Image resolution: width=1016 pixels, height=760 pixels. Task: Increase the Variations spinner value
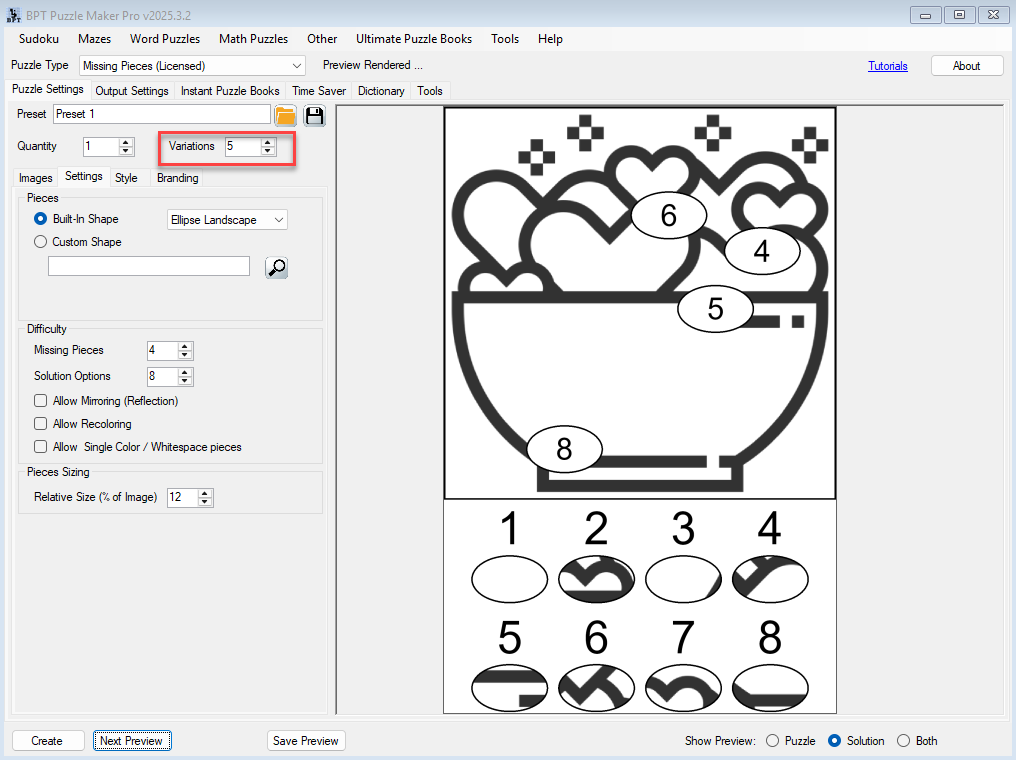click(267, 142)
